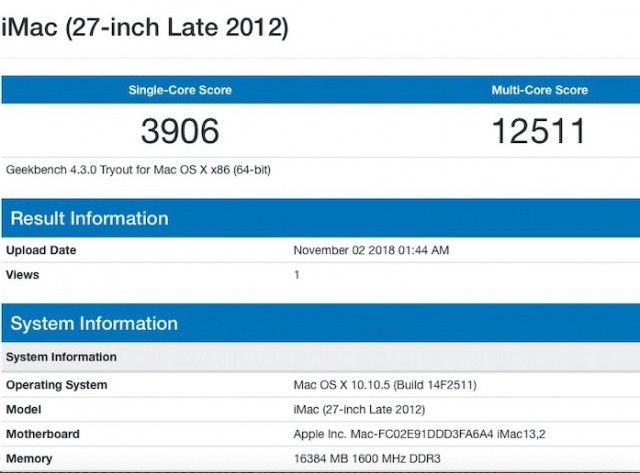Click the gray System Information subheading row
The image size is (640, 473).
click(321, 357)
